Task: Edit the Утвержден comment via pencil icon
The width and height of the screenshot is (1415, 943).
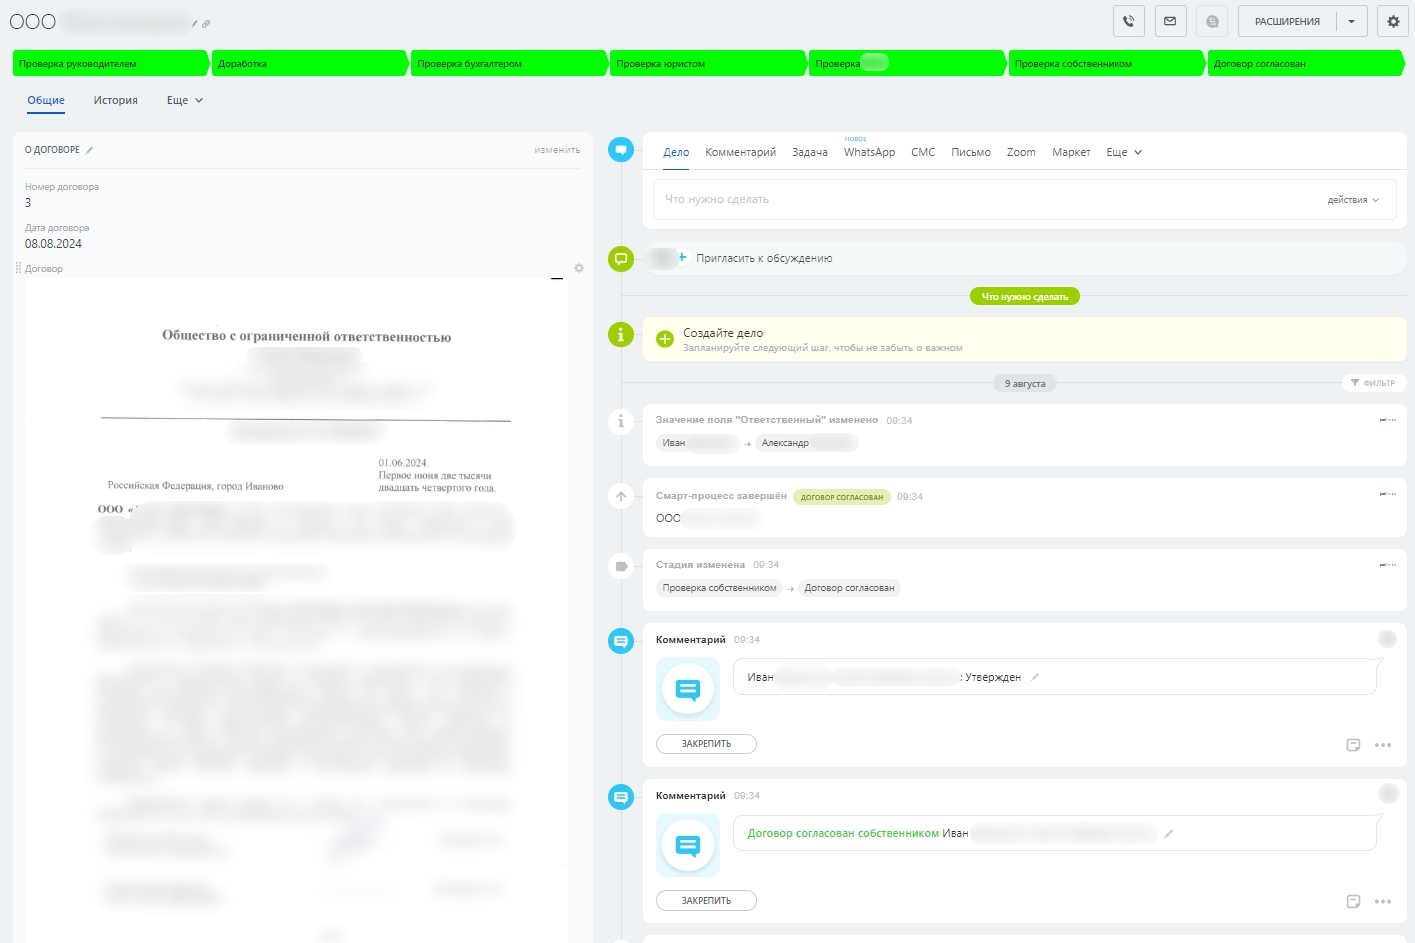Action: pos(1035,677)
